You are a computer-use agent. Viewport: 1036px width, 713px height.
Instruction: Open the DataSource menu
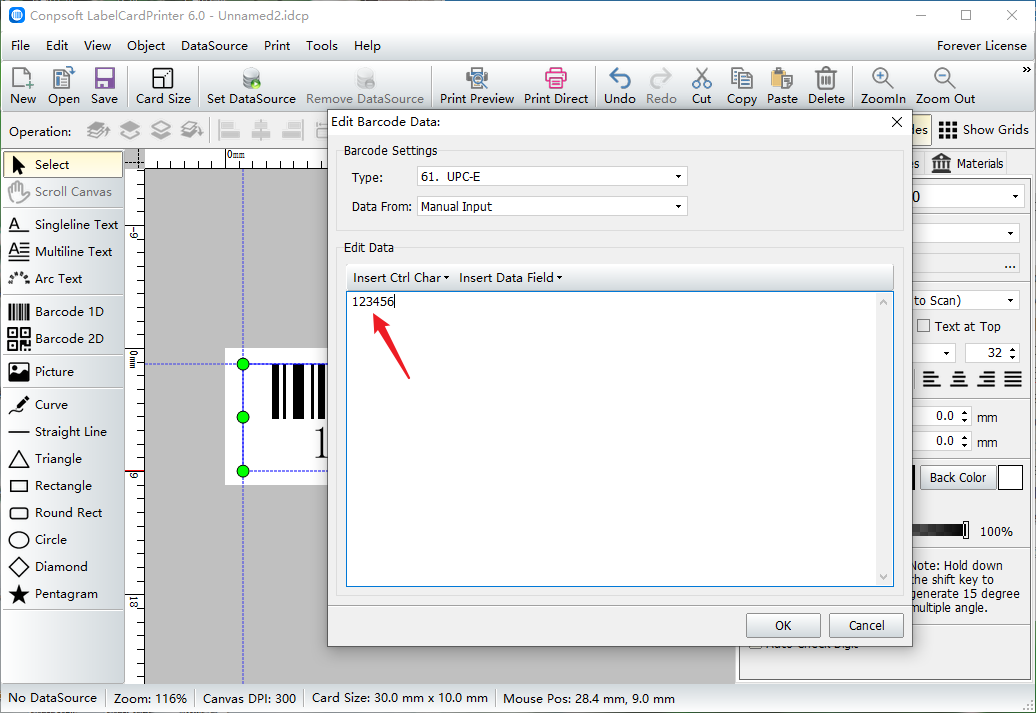click(214, 46)
